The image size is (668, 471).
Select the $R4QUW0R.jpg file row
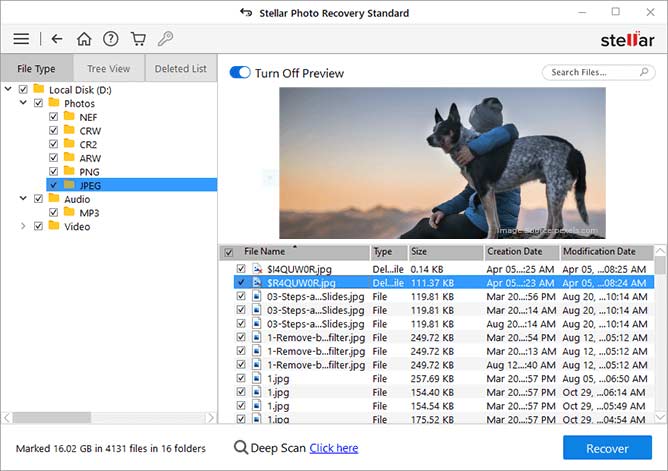click(443, 282)
